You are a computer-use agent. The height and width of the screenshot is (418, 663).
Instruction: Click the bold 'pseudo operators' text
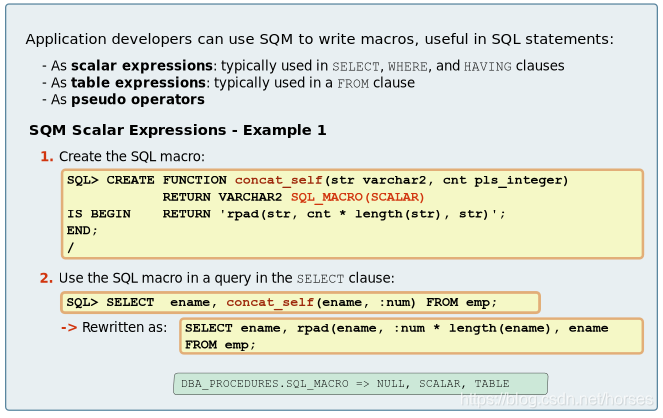point(138,99)
